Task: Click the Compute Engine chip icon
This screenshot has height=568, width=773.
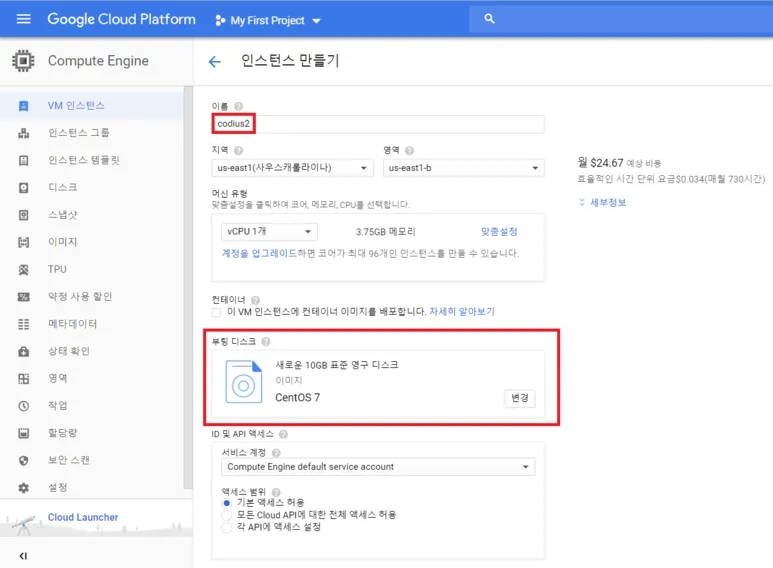Action: [23, 61]
